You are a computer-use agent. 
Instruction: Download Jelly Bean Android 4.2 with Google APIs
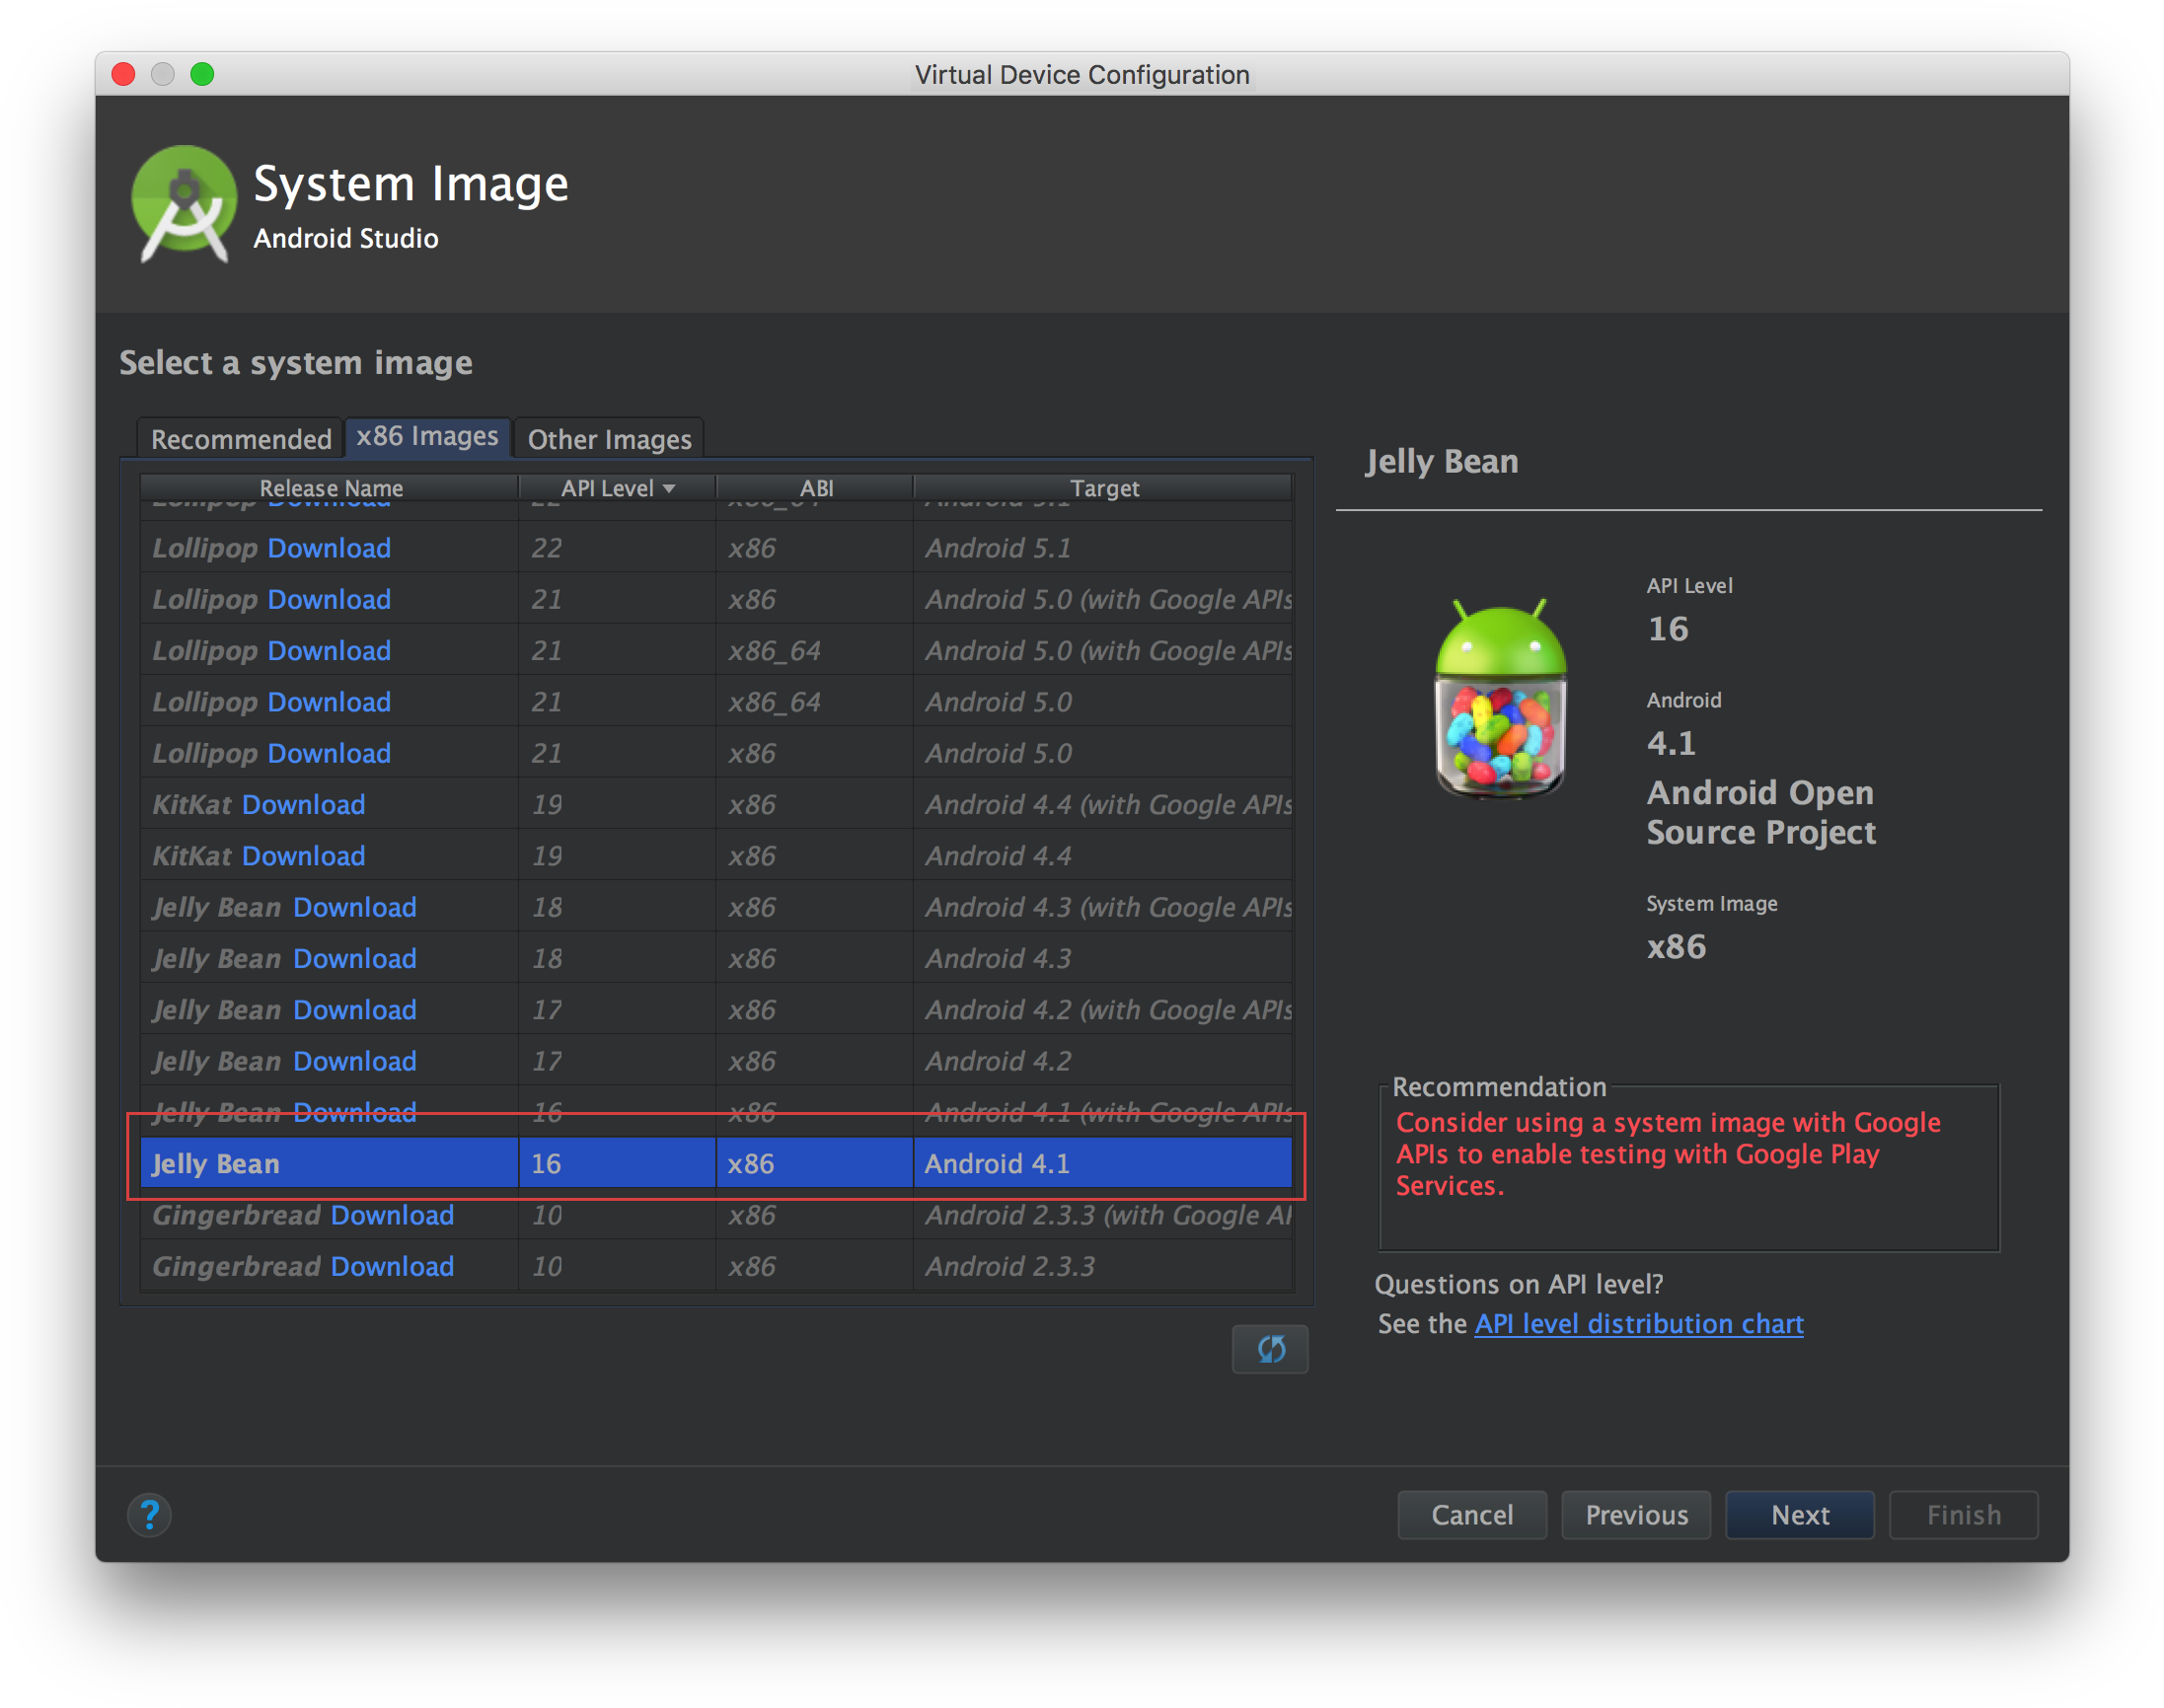pyautogui.click(x=355, y=1010)
